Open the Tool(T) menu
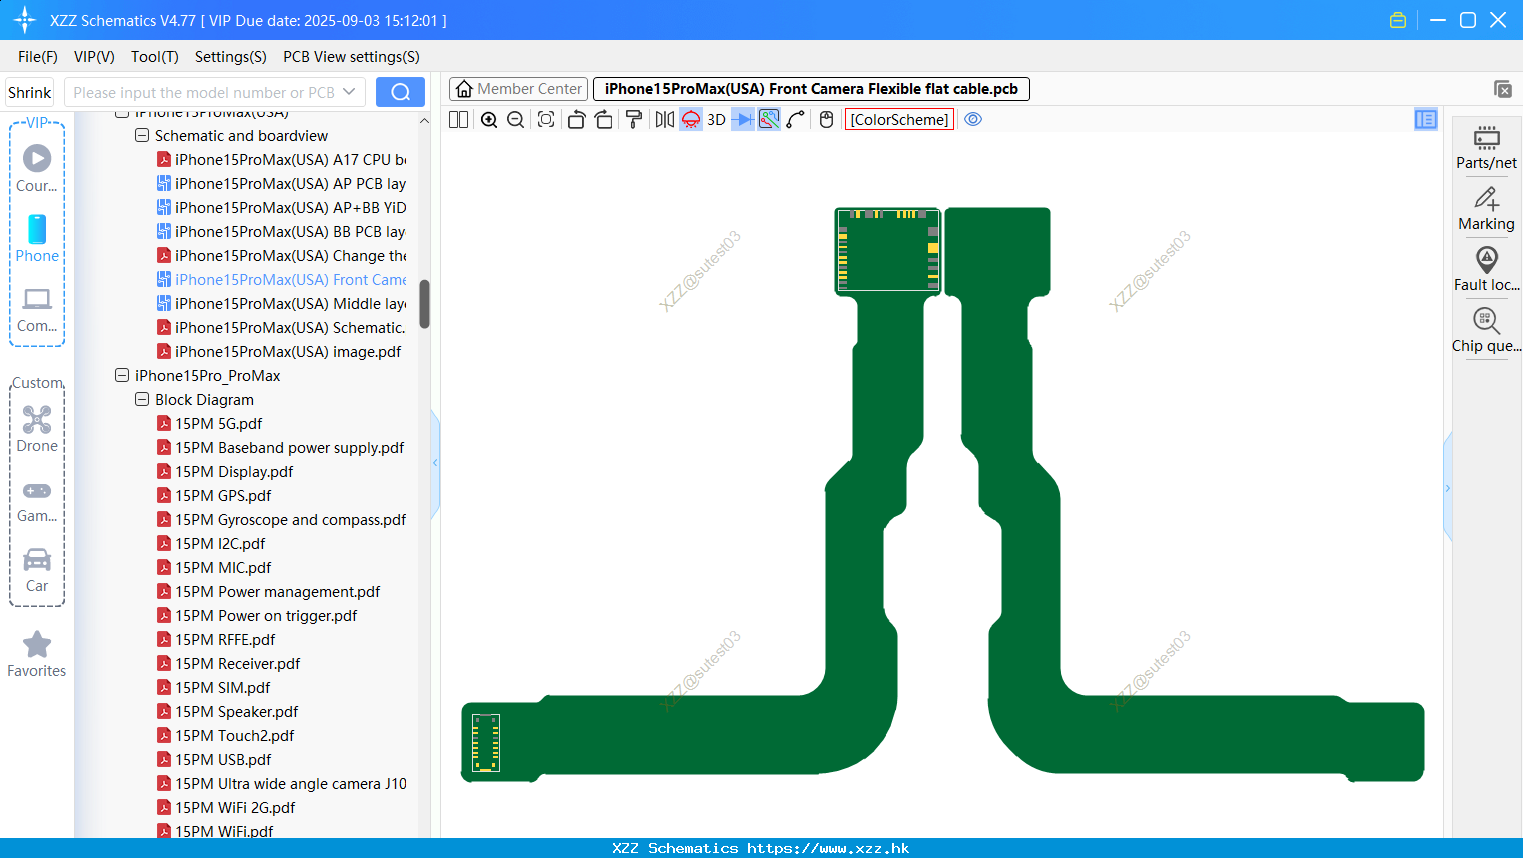Viewport: 1523px width, 858px height. click(x=155, y=57)
